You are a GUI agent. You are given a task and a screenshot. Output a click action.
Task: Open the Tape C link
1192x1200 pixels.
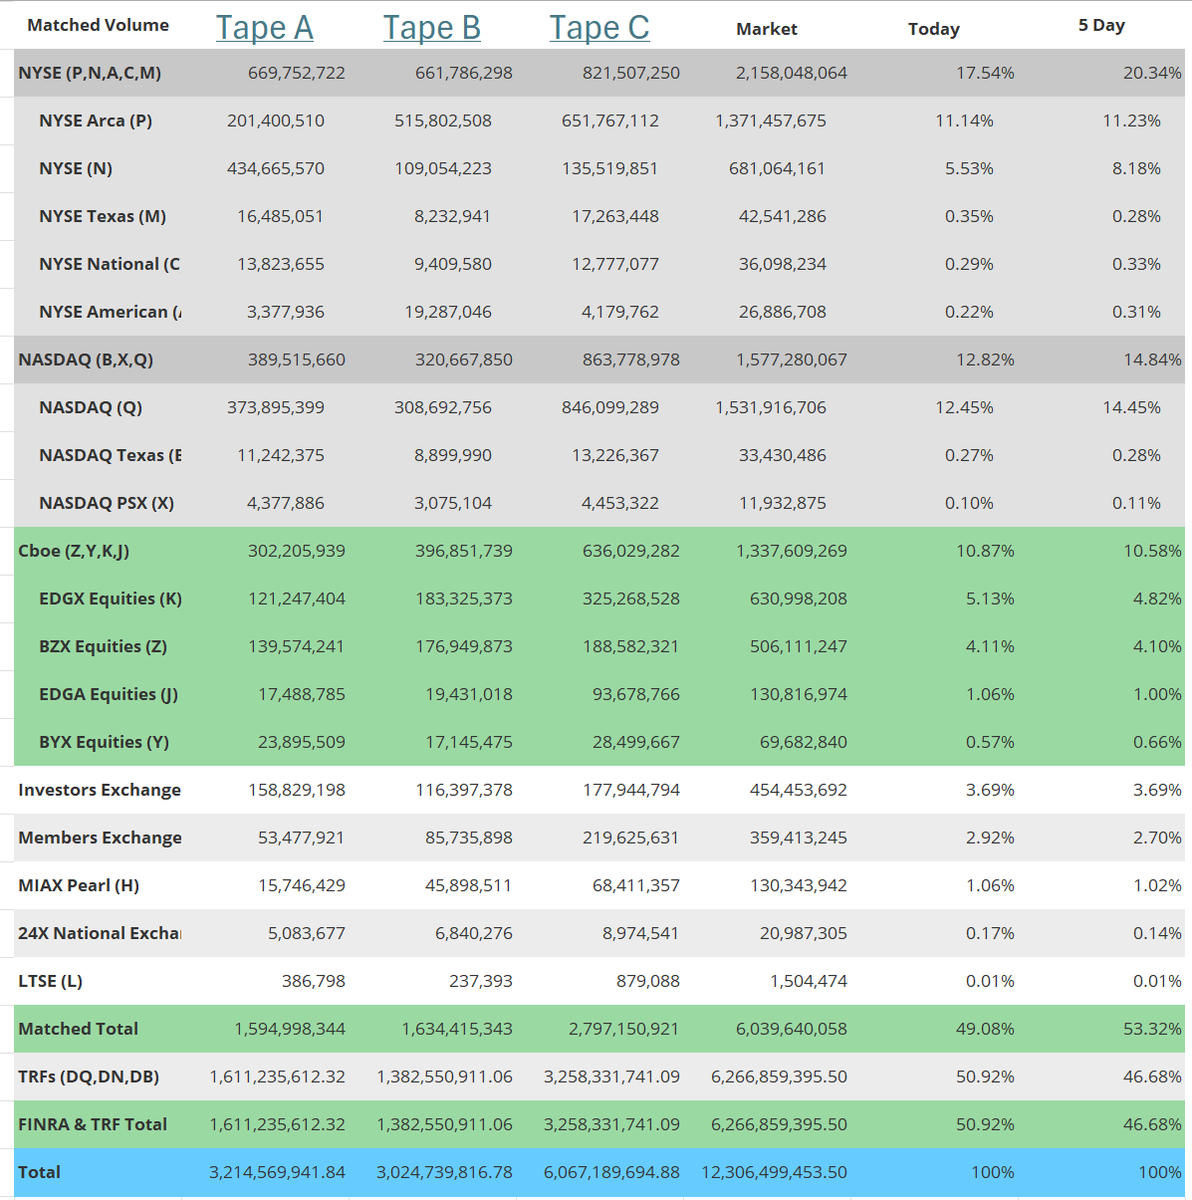(x=599, y=28)
